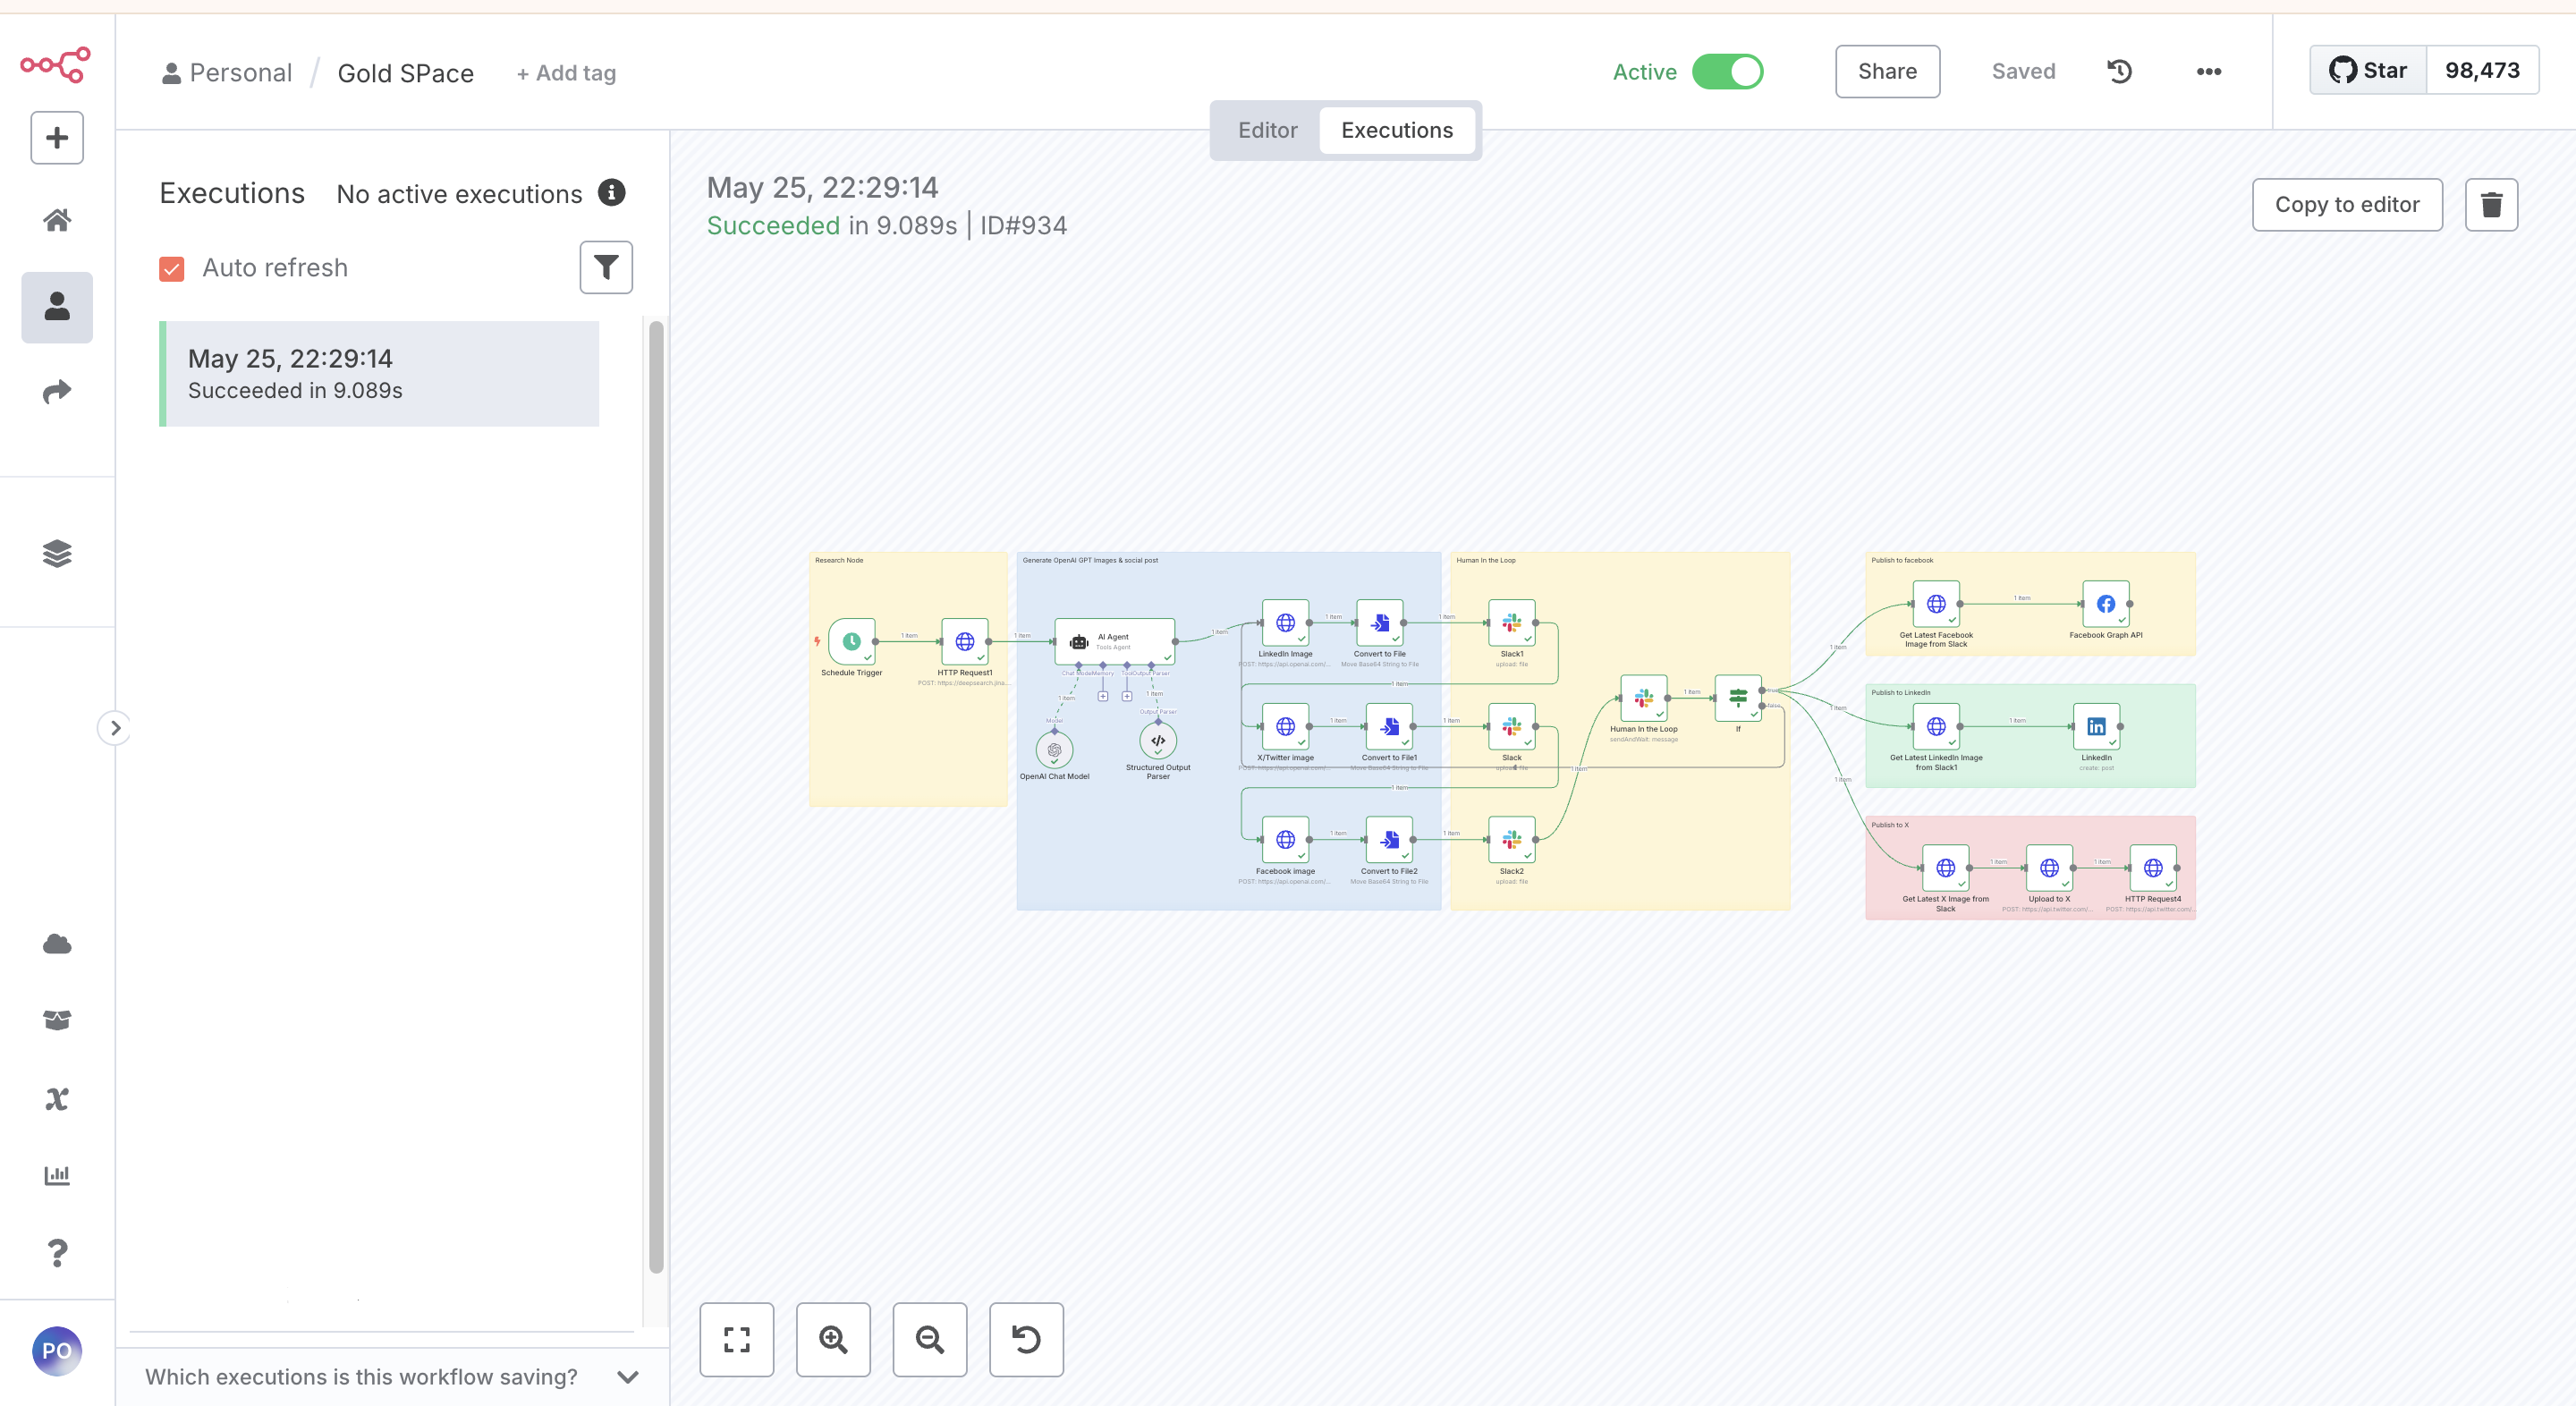The width and height of the screenshot is (2576, 1406).
Task: Select the Convert to File2 node
Action: pyautogui.click(x=1389, y=840)
